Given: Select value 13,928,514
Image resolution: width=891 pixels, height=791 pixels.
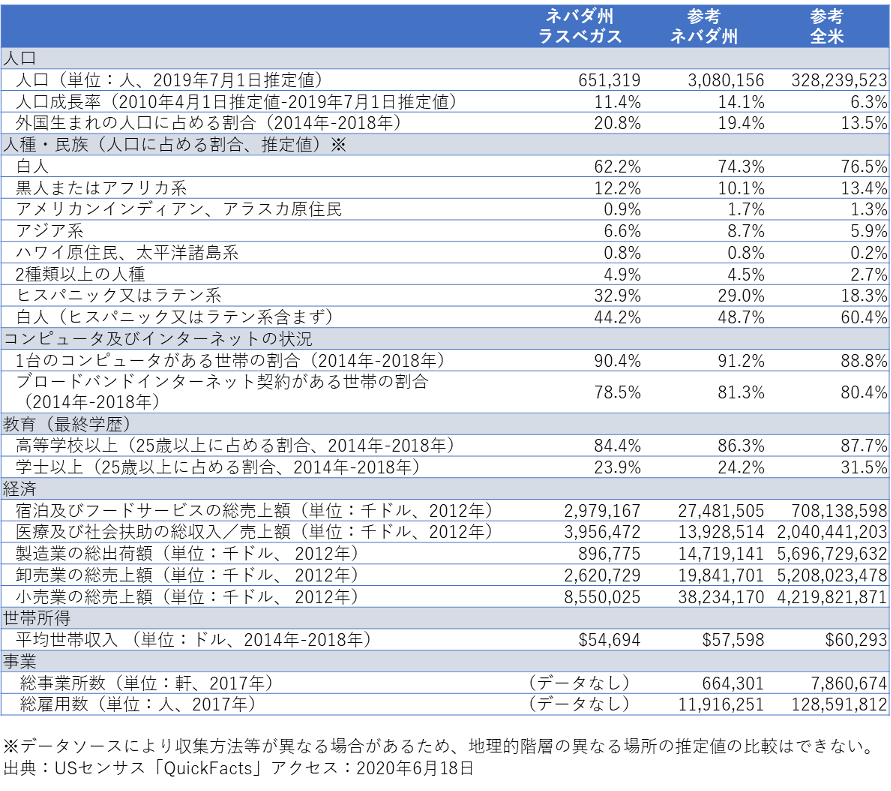Looking at the screenshot, I should click(x=721, y=532).
